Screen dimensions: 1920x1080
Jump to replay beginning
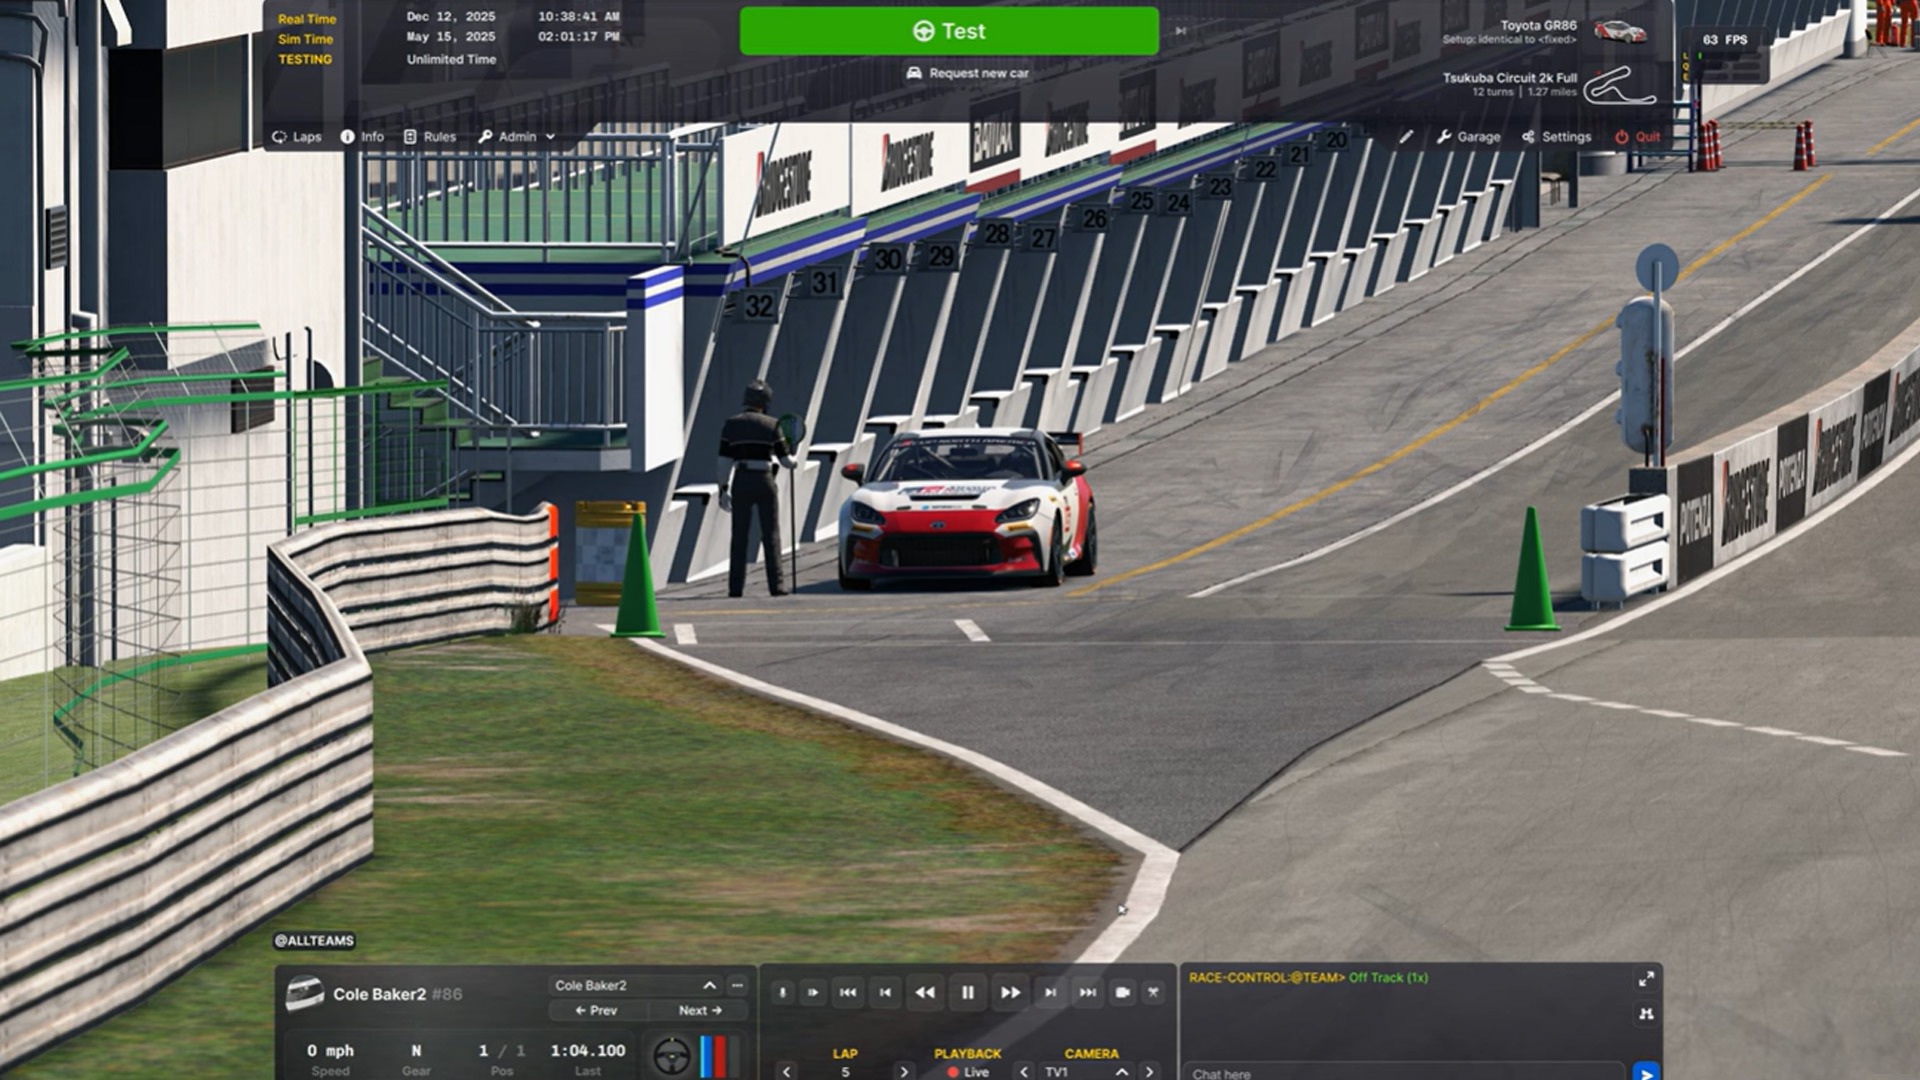[x=848, y=993]
